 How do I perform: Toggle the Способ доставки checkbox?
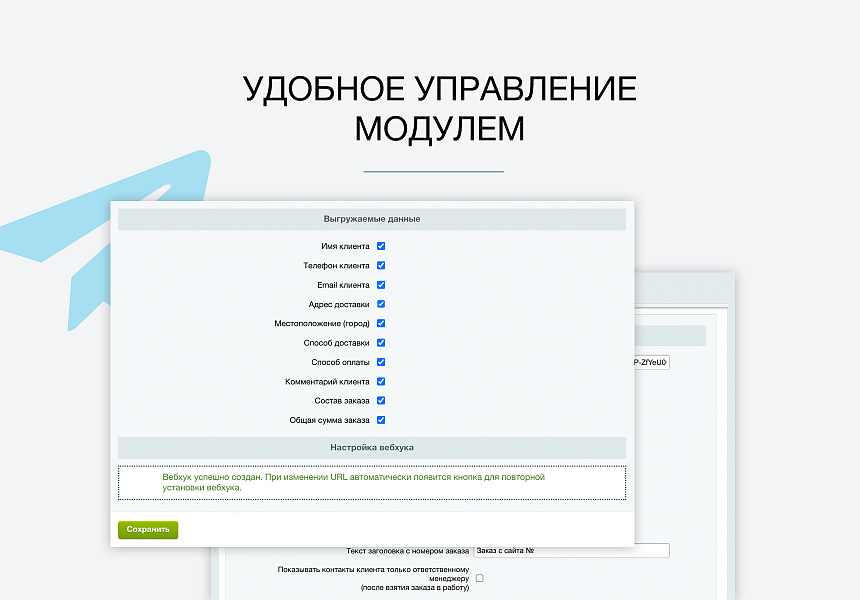click(x=380, y=342)
